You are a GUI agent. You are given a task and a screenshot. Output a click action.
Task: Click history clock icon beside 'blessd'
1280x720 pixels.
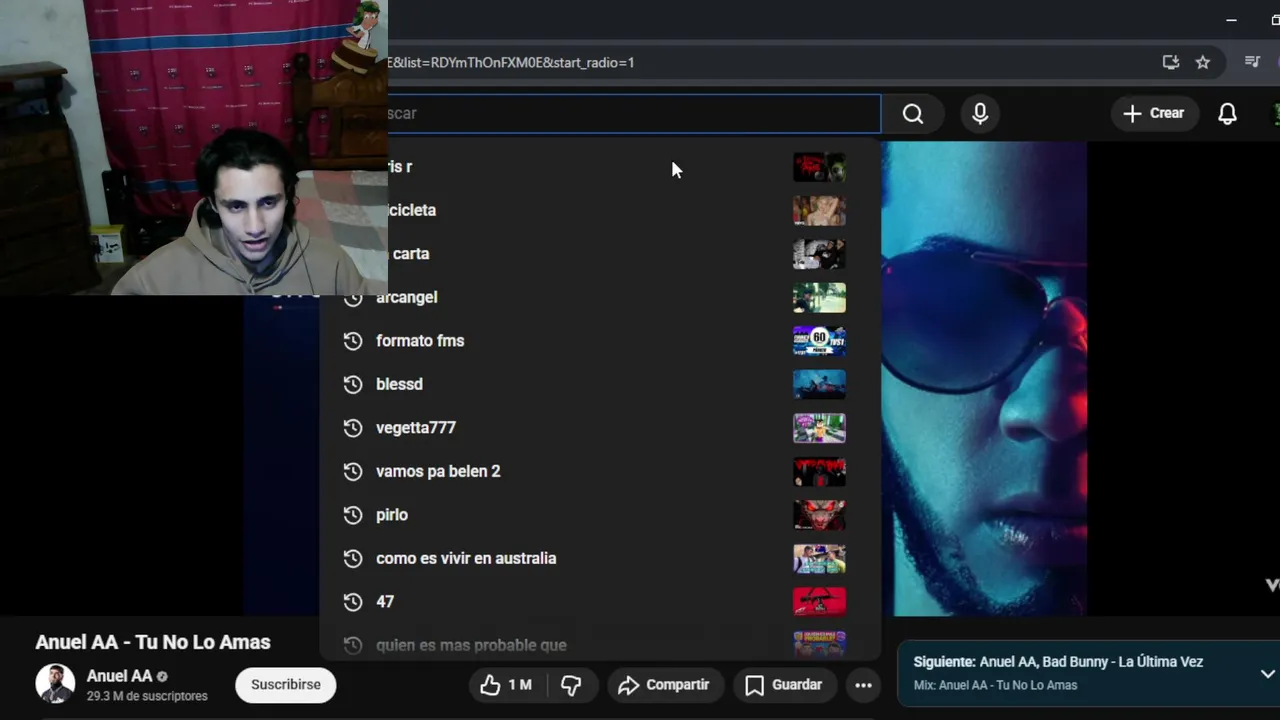click(352, 384)
